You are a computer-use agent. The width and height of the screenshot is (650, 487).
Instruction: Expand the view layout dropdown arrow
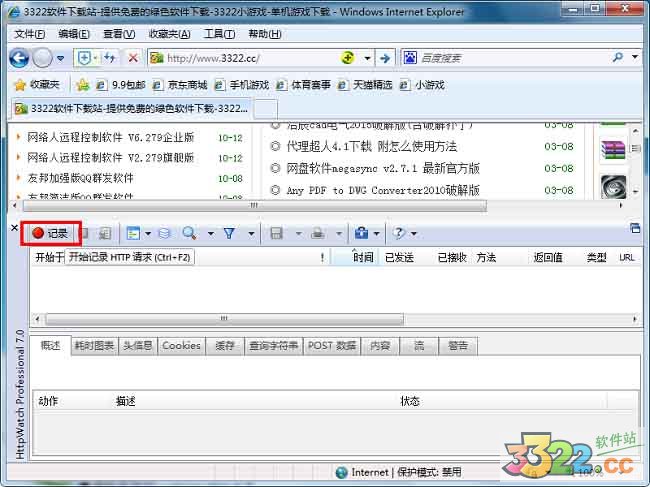click(x=148, y=234)
